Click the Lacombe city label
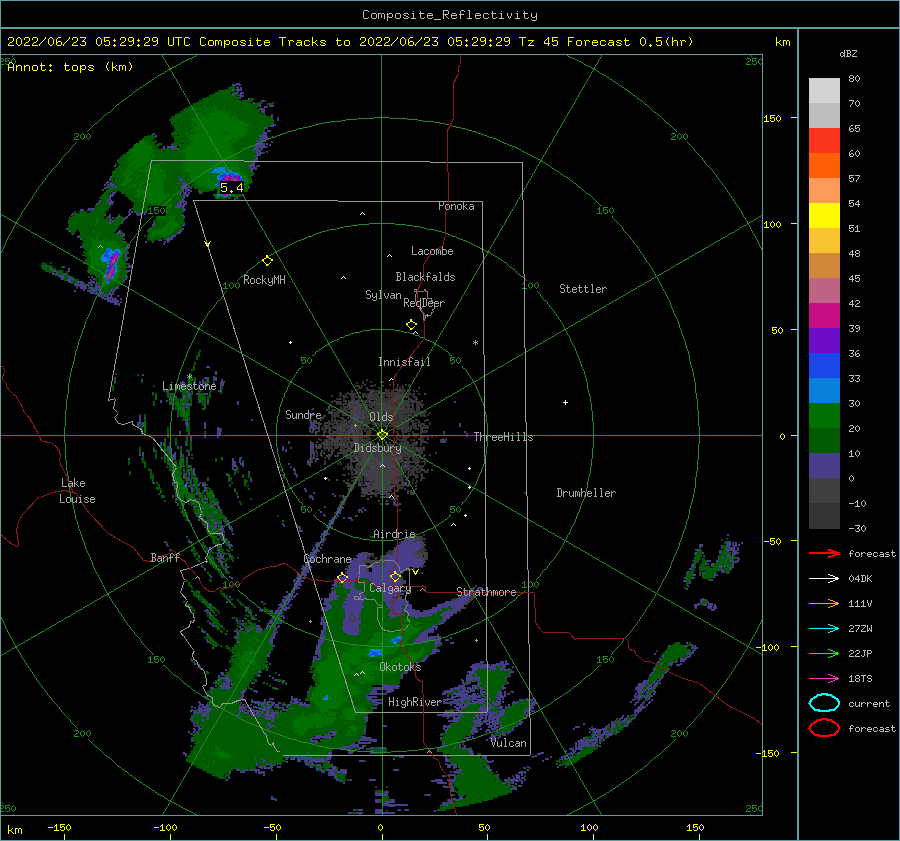This screenshot has height=841, width=900. tap(432, 251)
